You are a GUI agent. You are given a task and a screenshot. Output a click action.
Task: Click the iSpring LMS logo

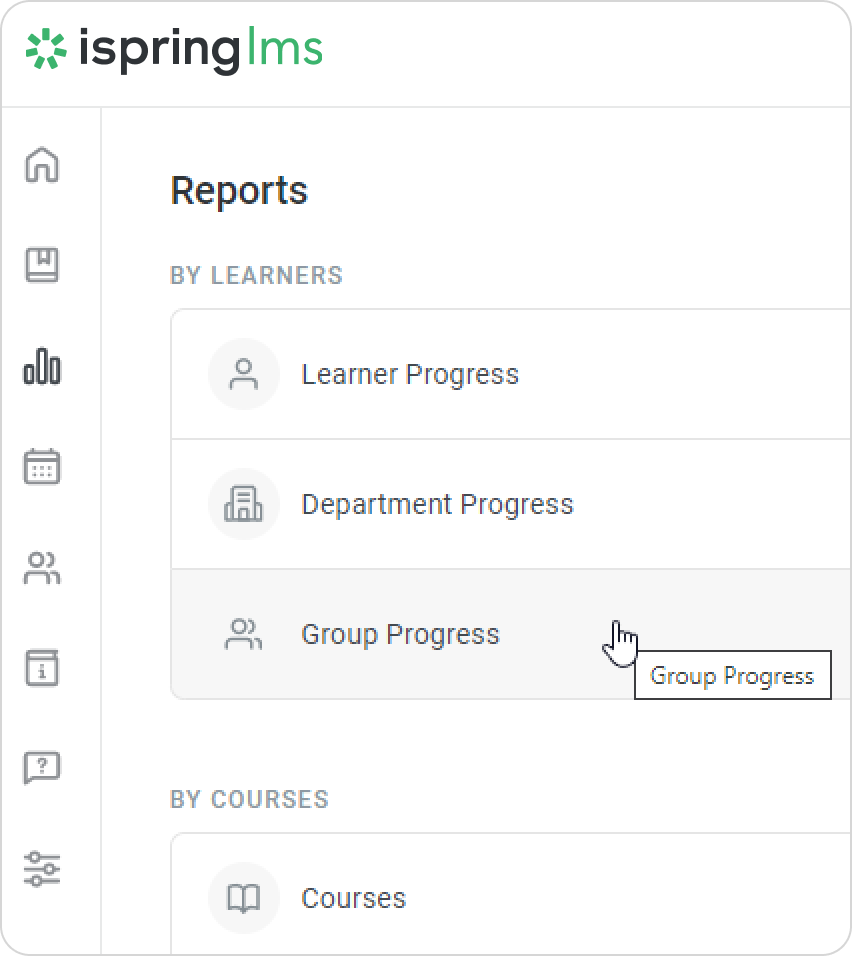point(174,50)
